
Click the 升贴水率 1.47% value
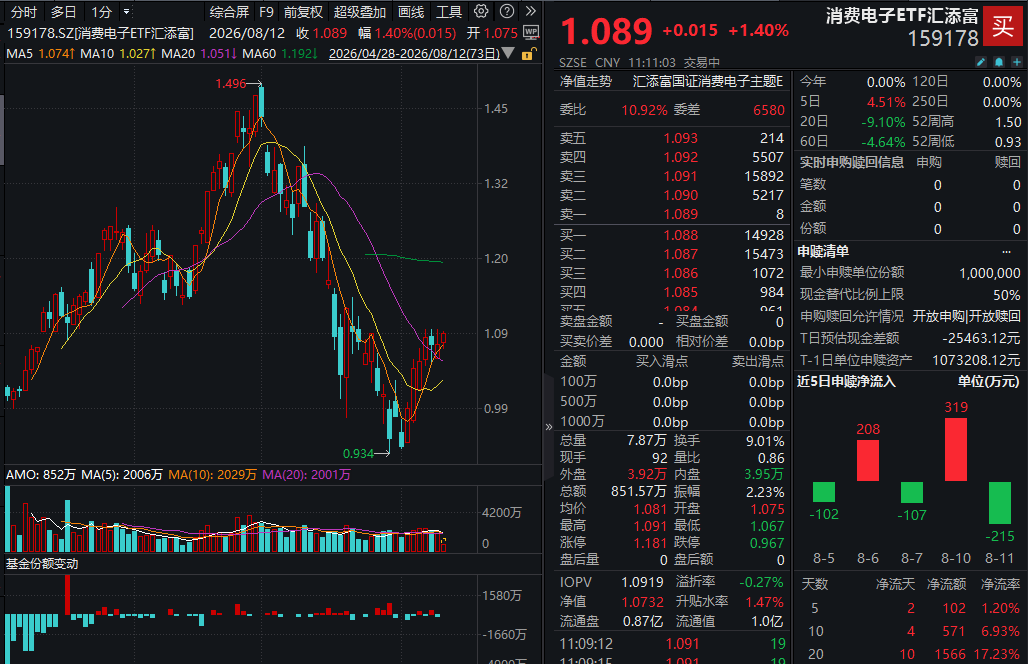tap(764, 602)
